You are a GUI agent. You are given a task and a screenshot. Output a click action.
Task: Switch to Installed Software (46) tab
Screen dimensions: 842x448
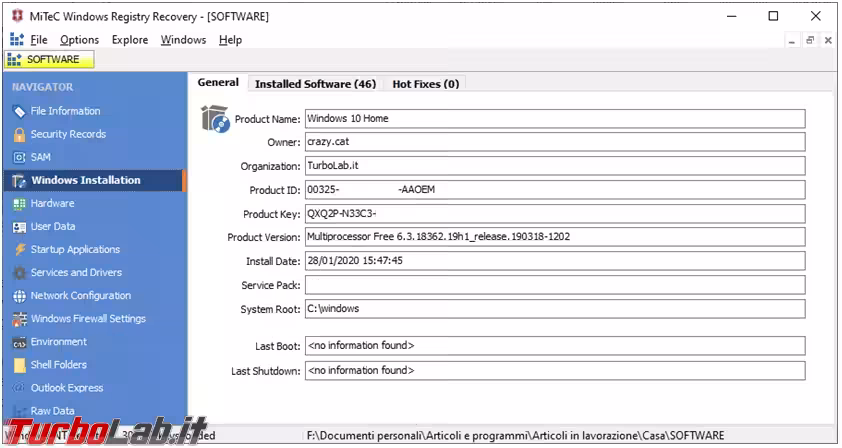(x=315, y=84)
